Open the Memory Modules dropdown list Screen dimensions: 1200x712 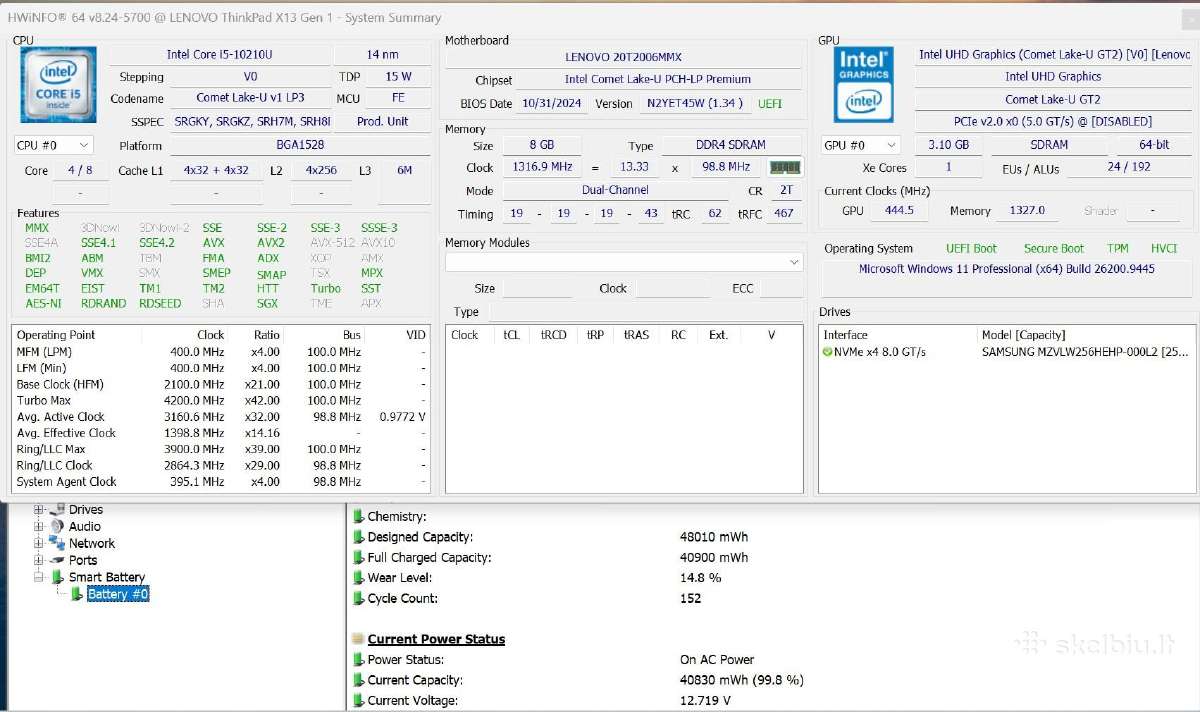click(624, 262)
